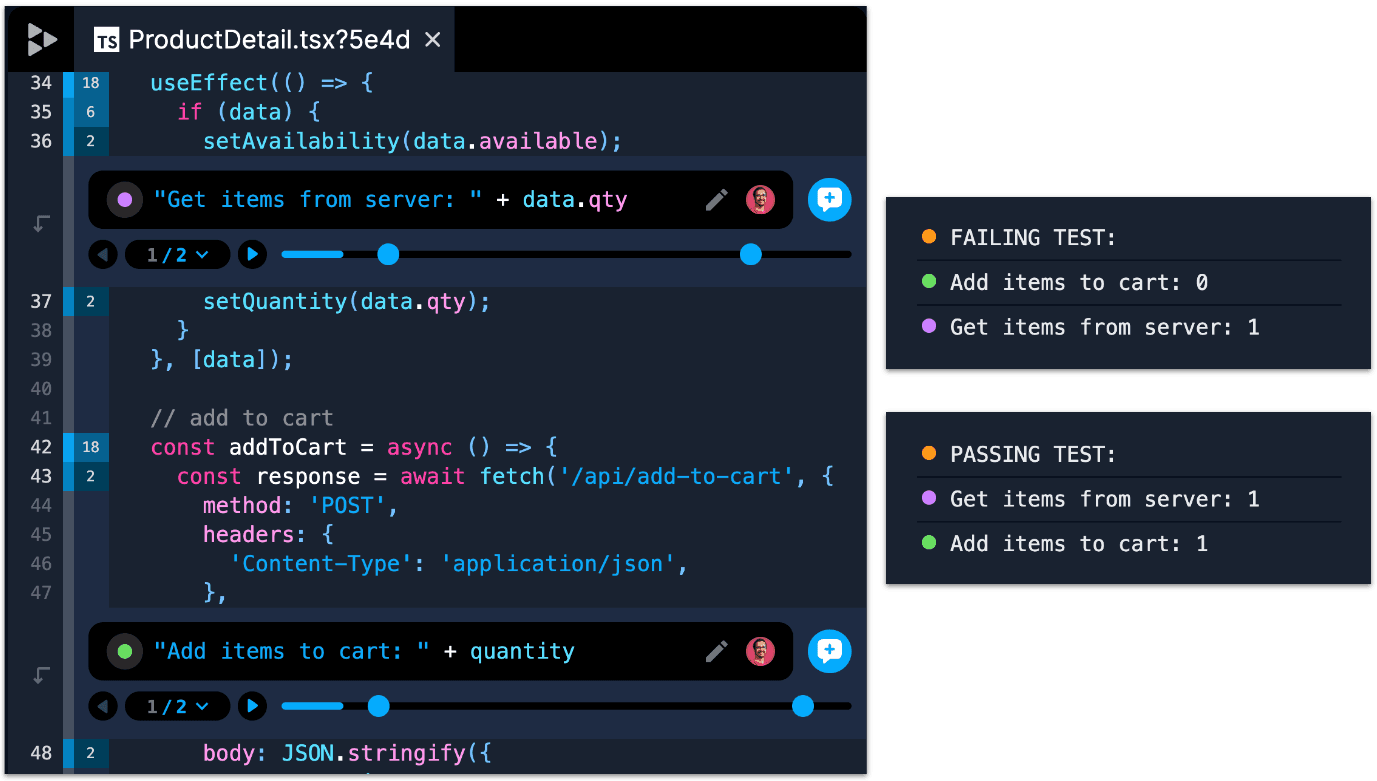Click user avatar in "Get items from server" panel
This screenshot has height=781, width=1377.
pyautogui.click(x=760, y=200)
